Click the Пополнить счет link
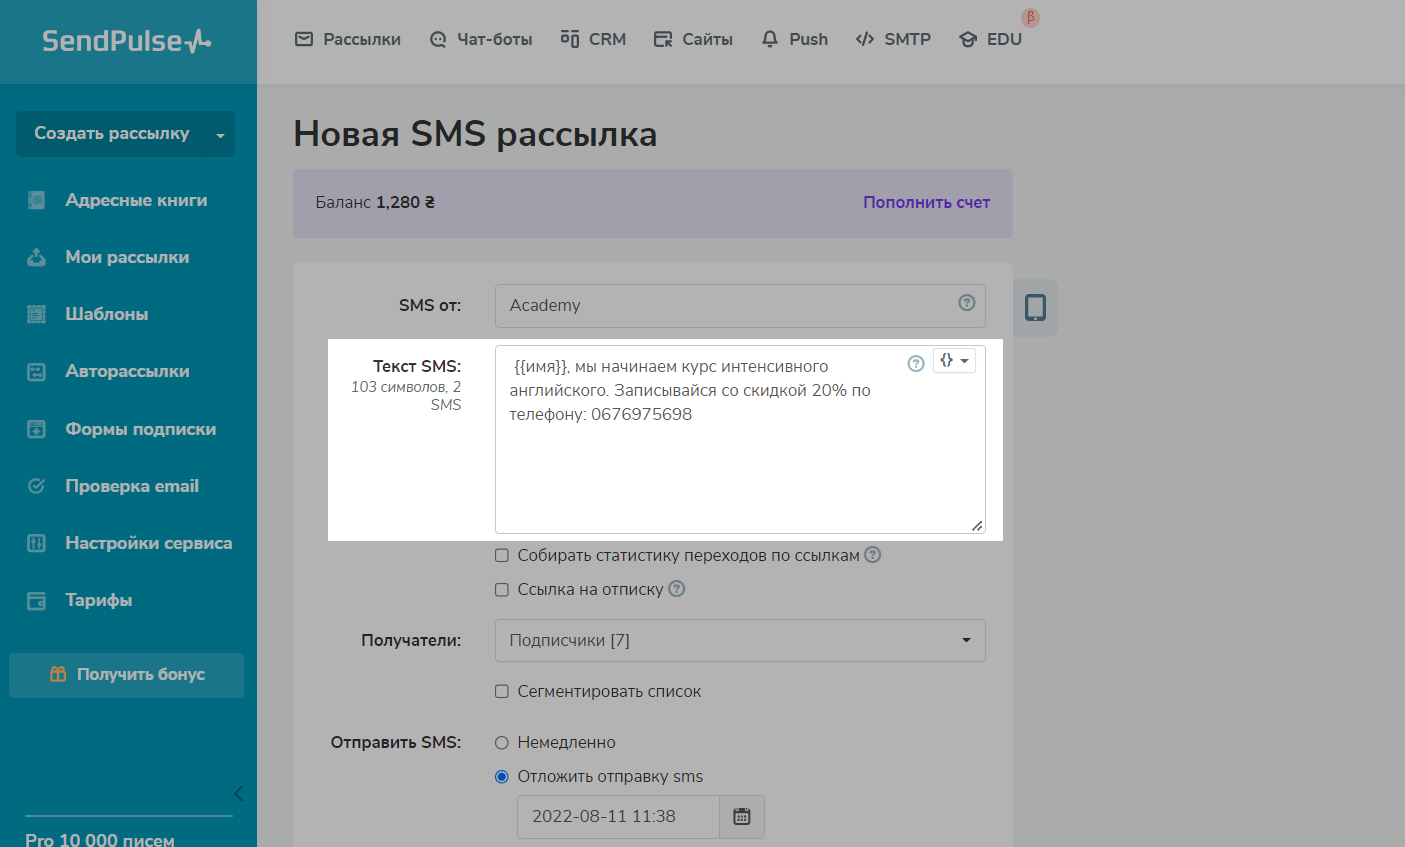Screen dimensions: 1405x847 (926, 202)
